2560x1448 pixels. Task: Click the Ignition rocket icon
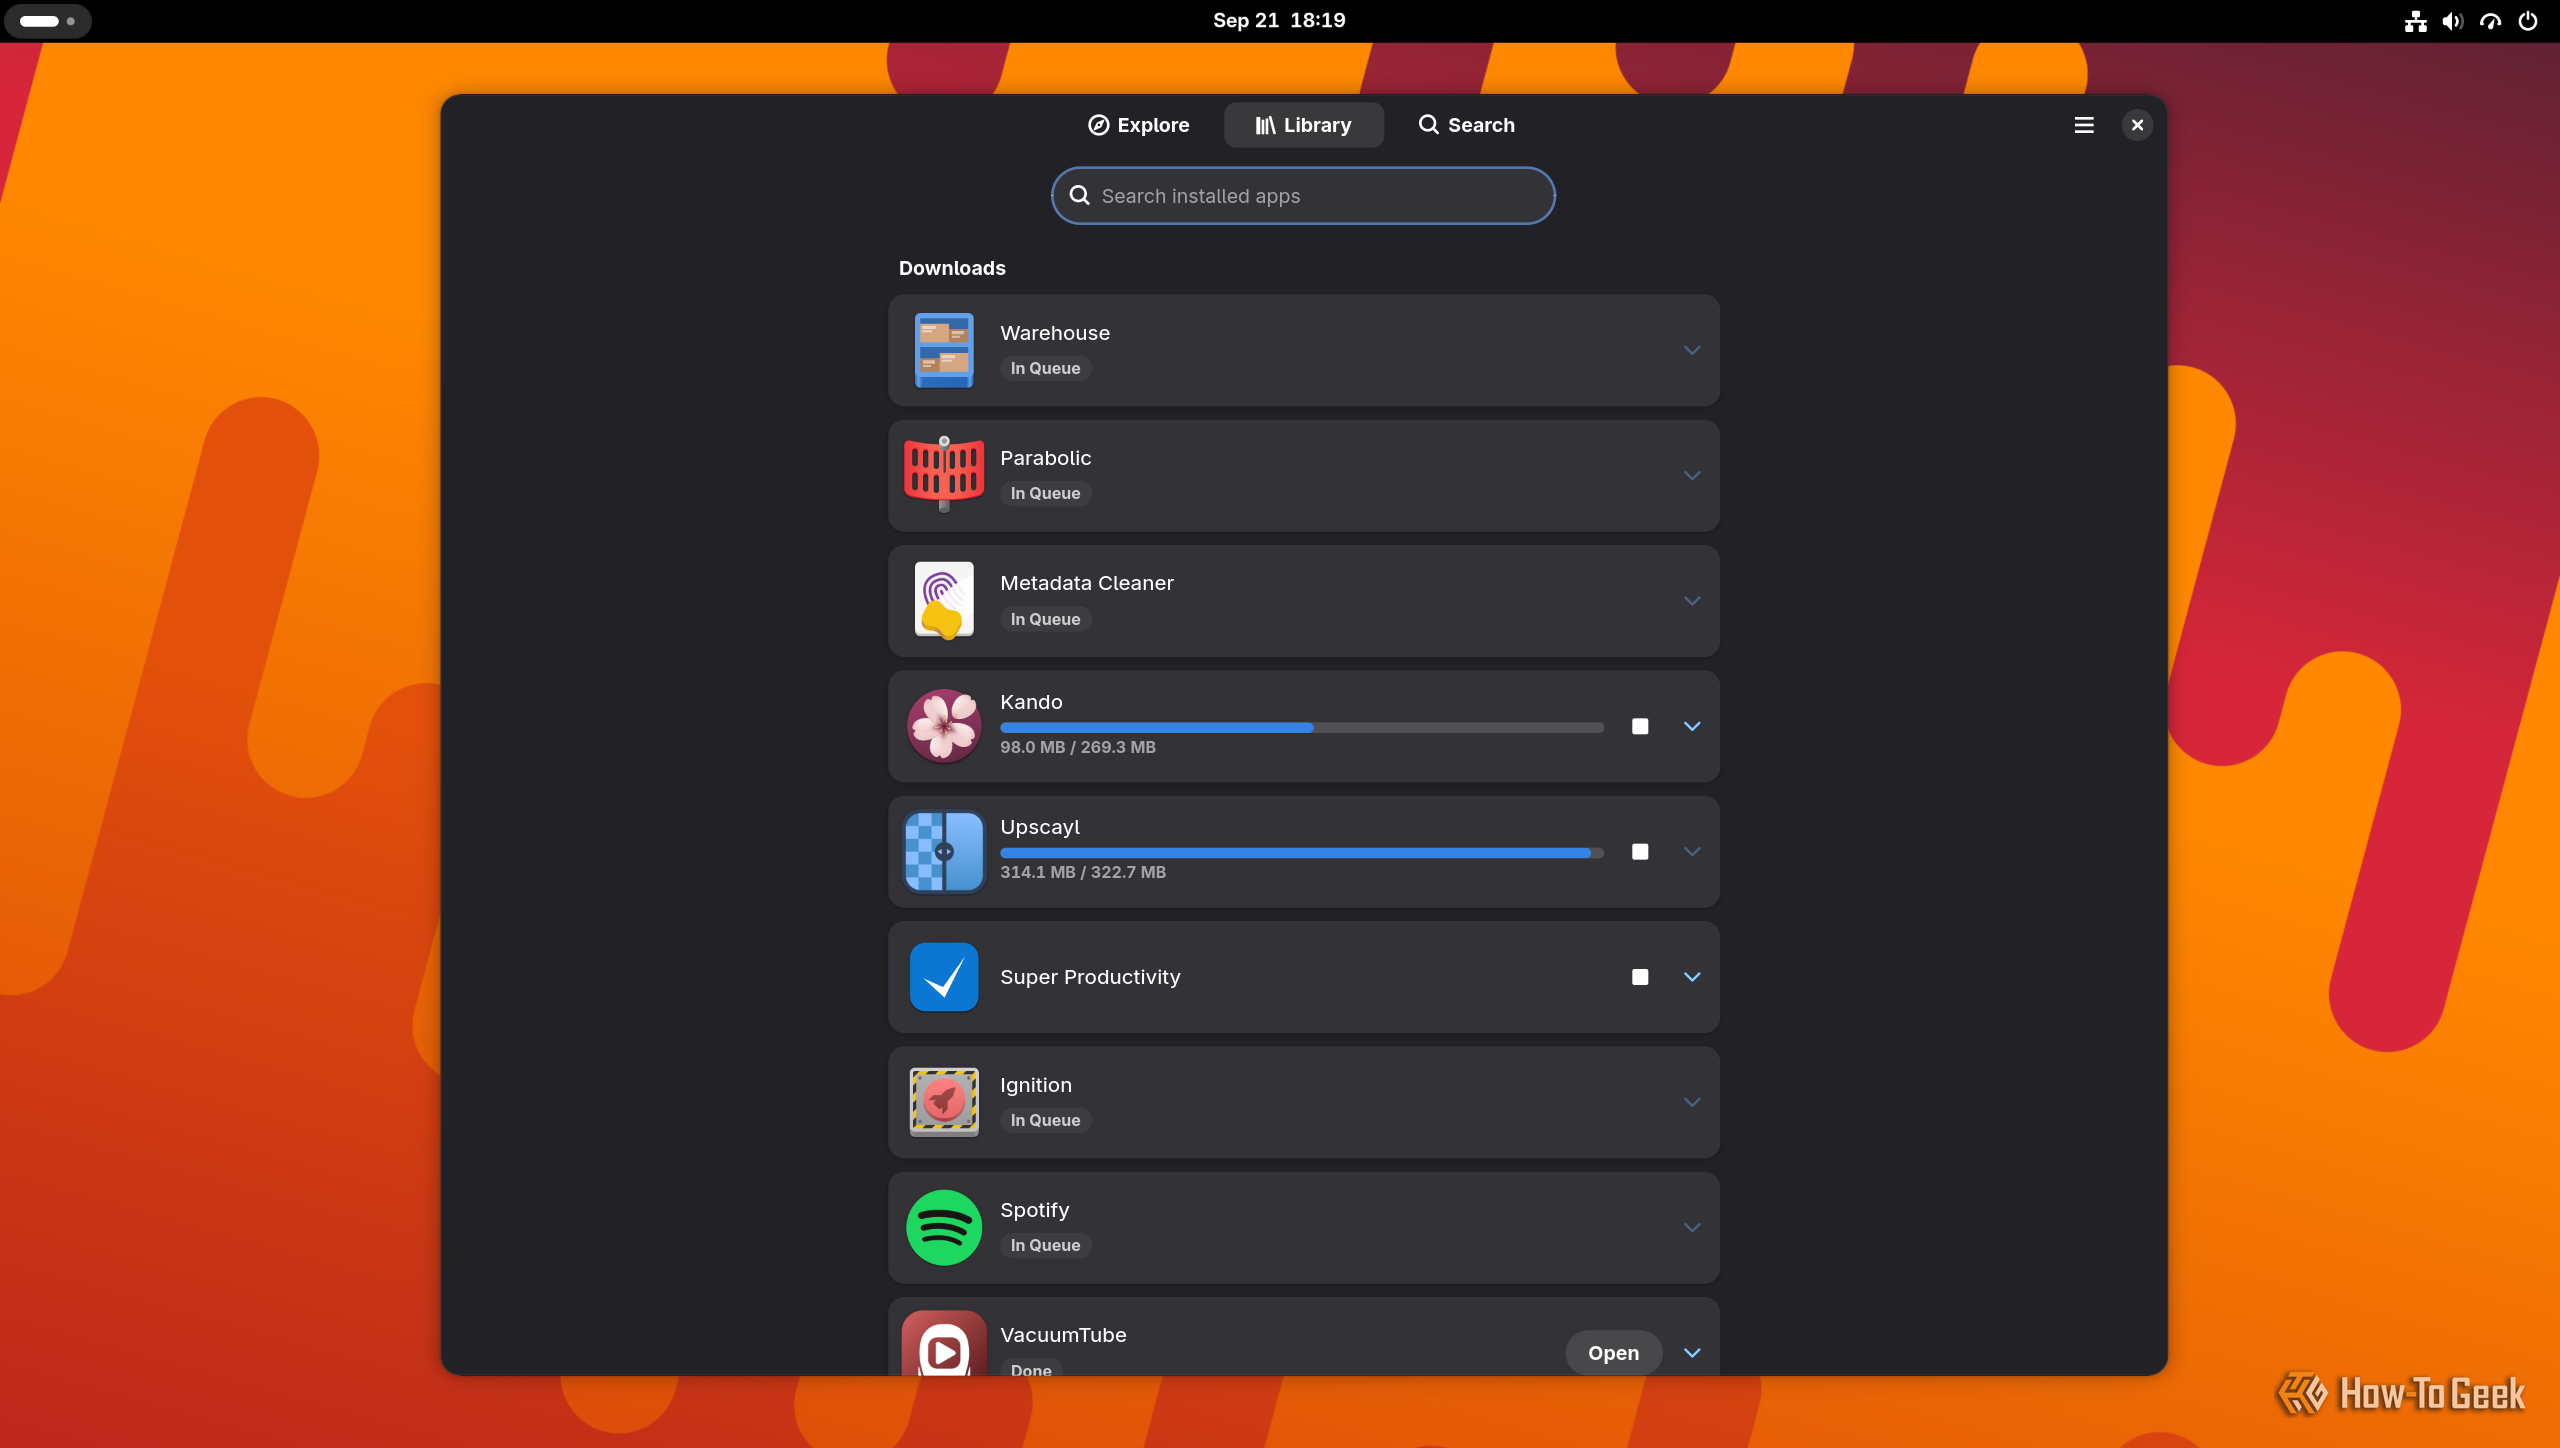click(944, 1102)
